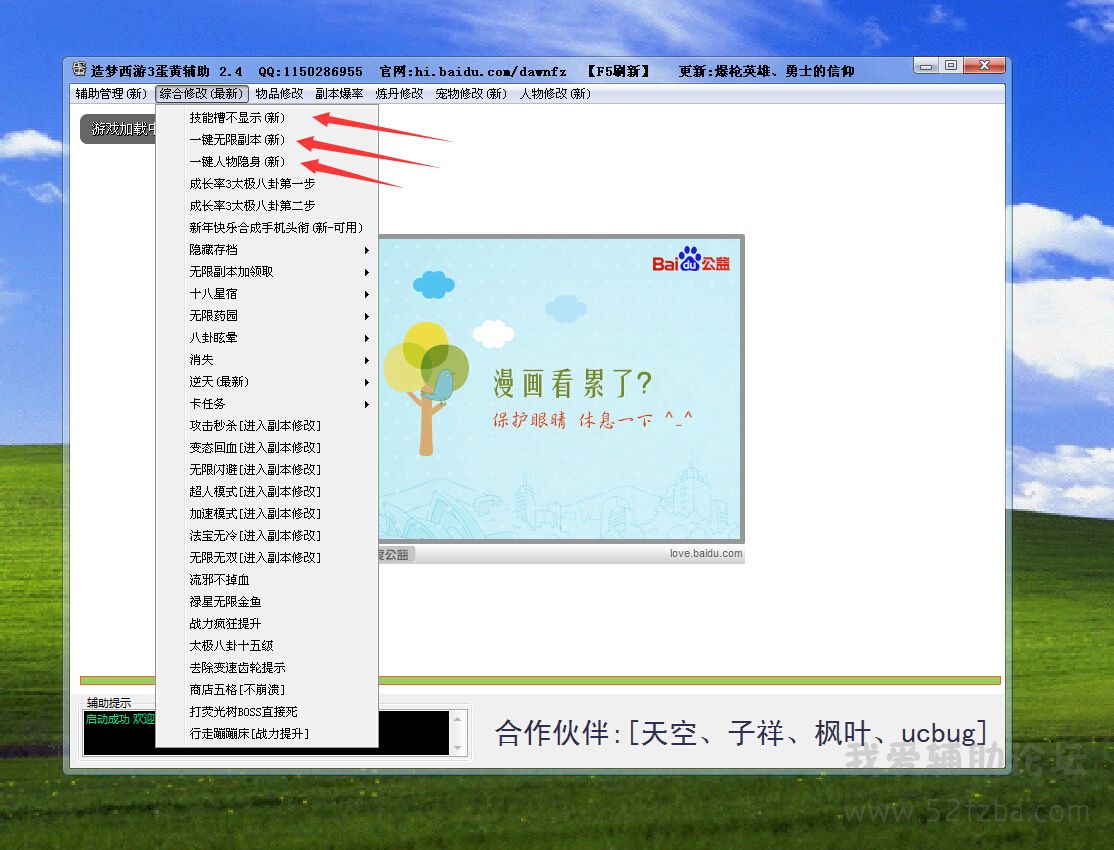The width and height of the screenshot is (1114, 850).
Task: Open the 宠物修改(新) menu
Action: click(x=471, y=94)
